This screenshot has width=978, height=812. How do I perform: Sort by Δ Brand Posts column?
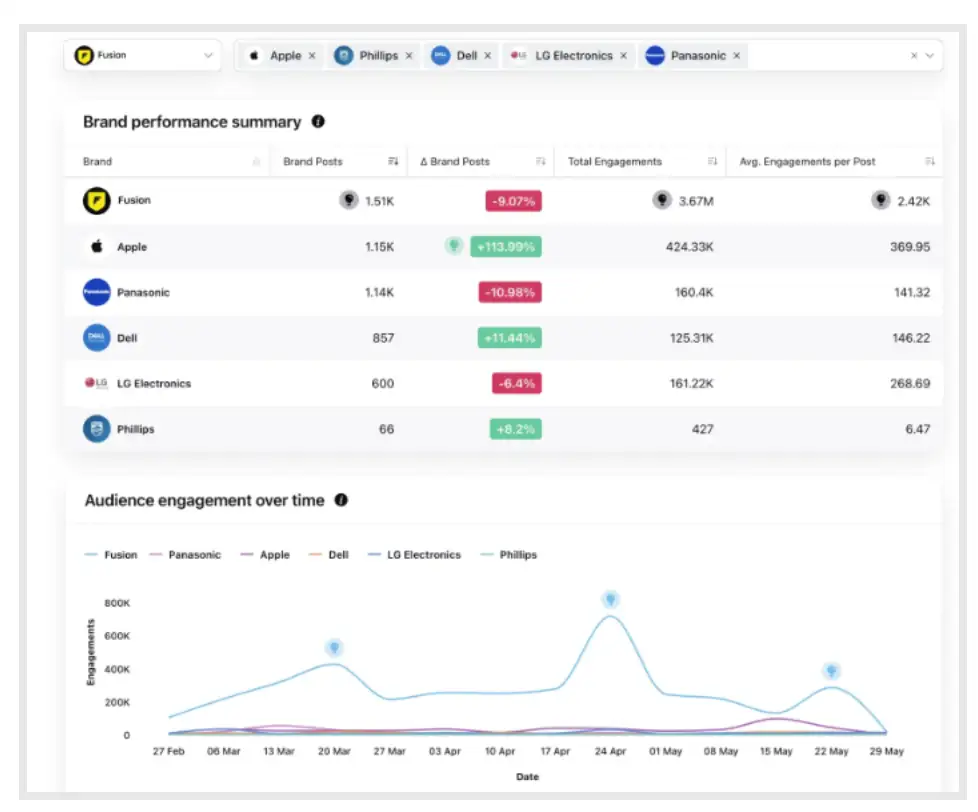point(541,162)
